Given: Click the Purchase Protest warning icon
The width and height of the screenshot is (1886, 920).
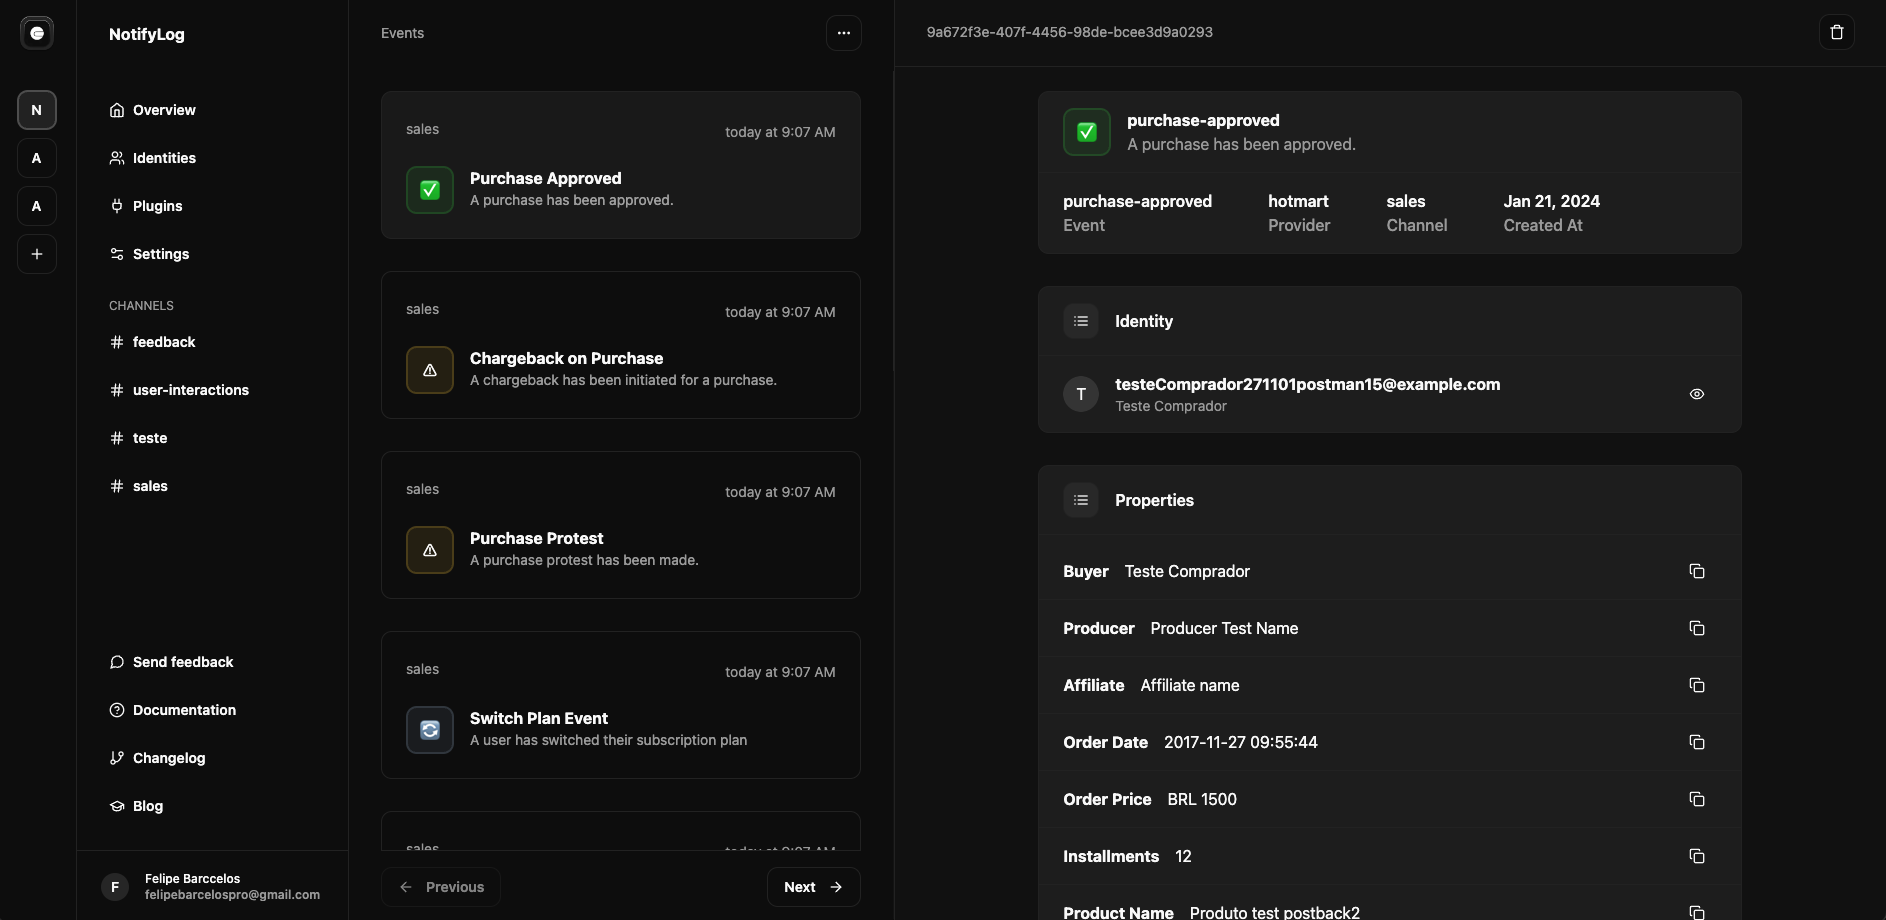Looking at the screenshot, I should (x=430, y=550).
